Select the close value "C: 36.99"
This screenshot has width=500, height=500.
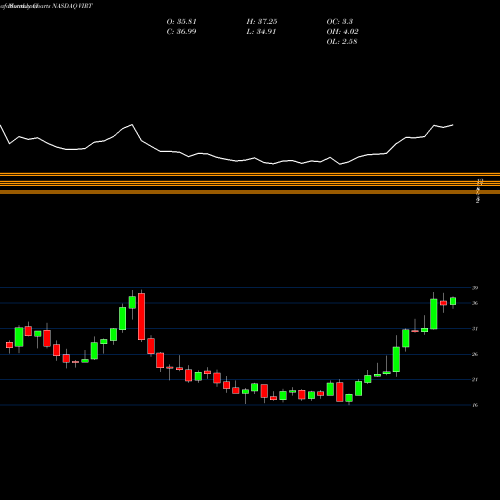click(x=181, y=32)
